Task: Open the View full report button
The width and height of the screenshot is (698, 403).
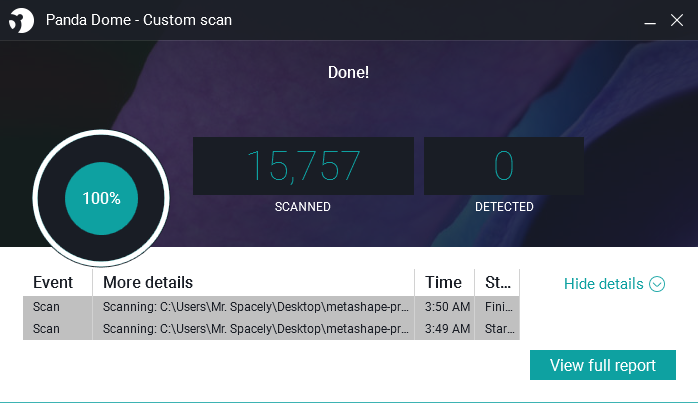Action: [x=603, y=365]
